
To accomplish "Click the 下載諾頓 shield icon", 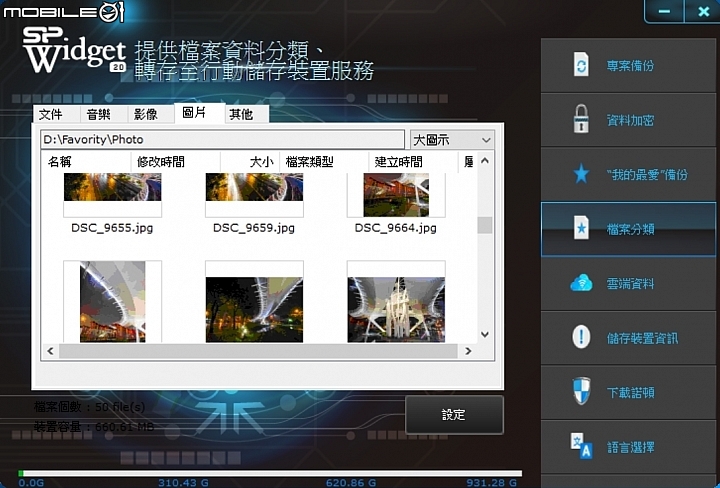I will point(581,392).
